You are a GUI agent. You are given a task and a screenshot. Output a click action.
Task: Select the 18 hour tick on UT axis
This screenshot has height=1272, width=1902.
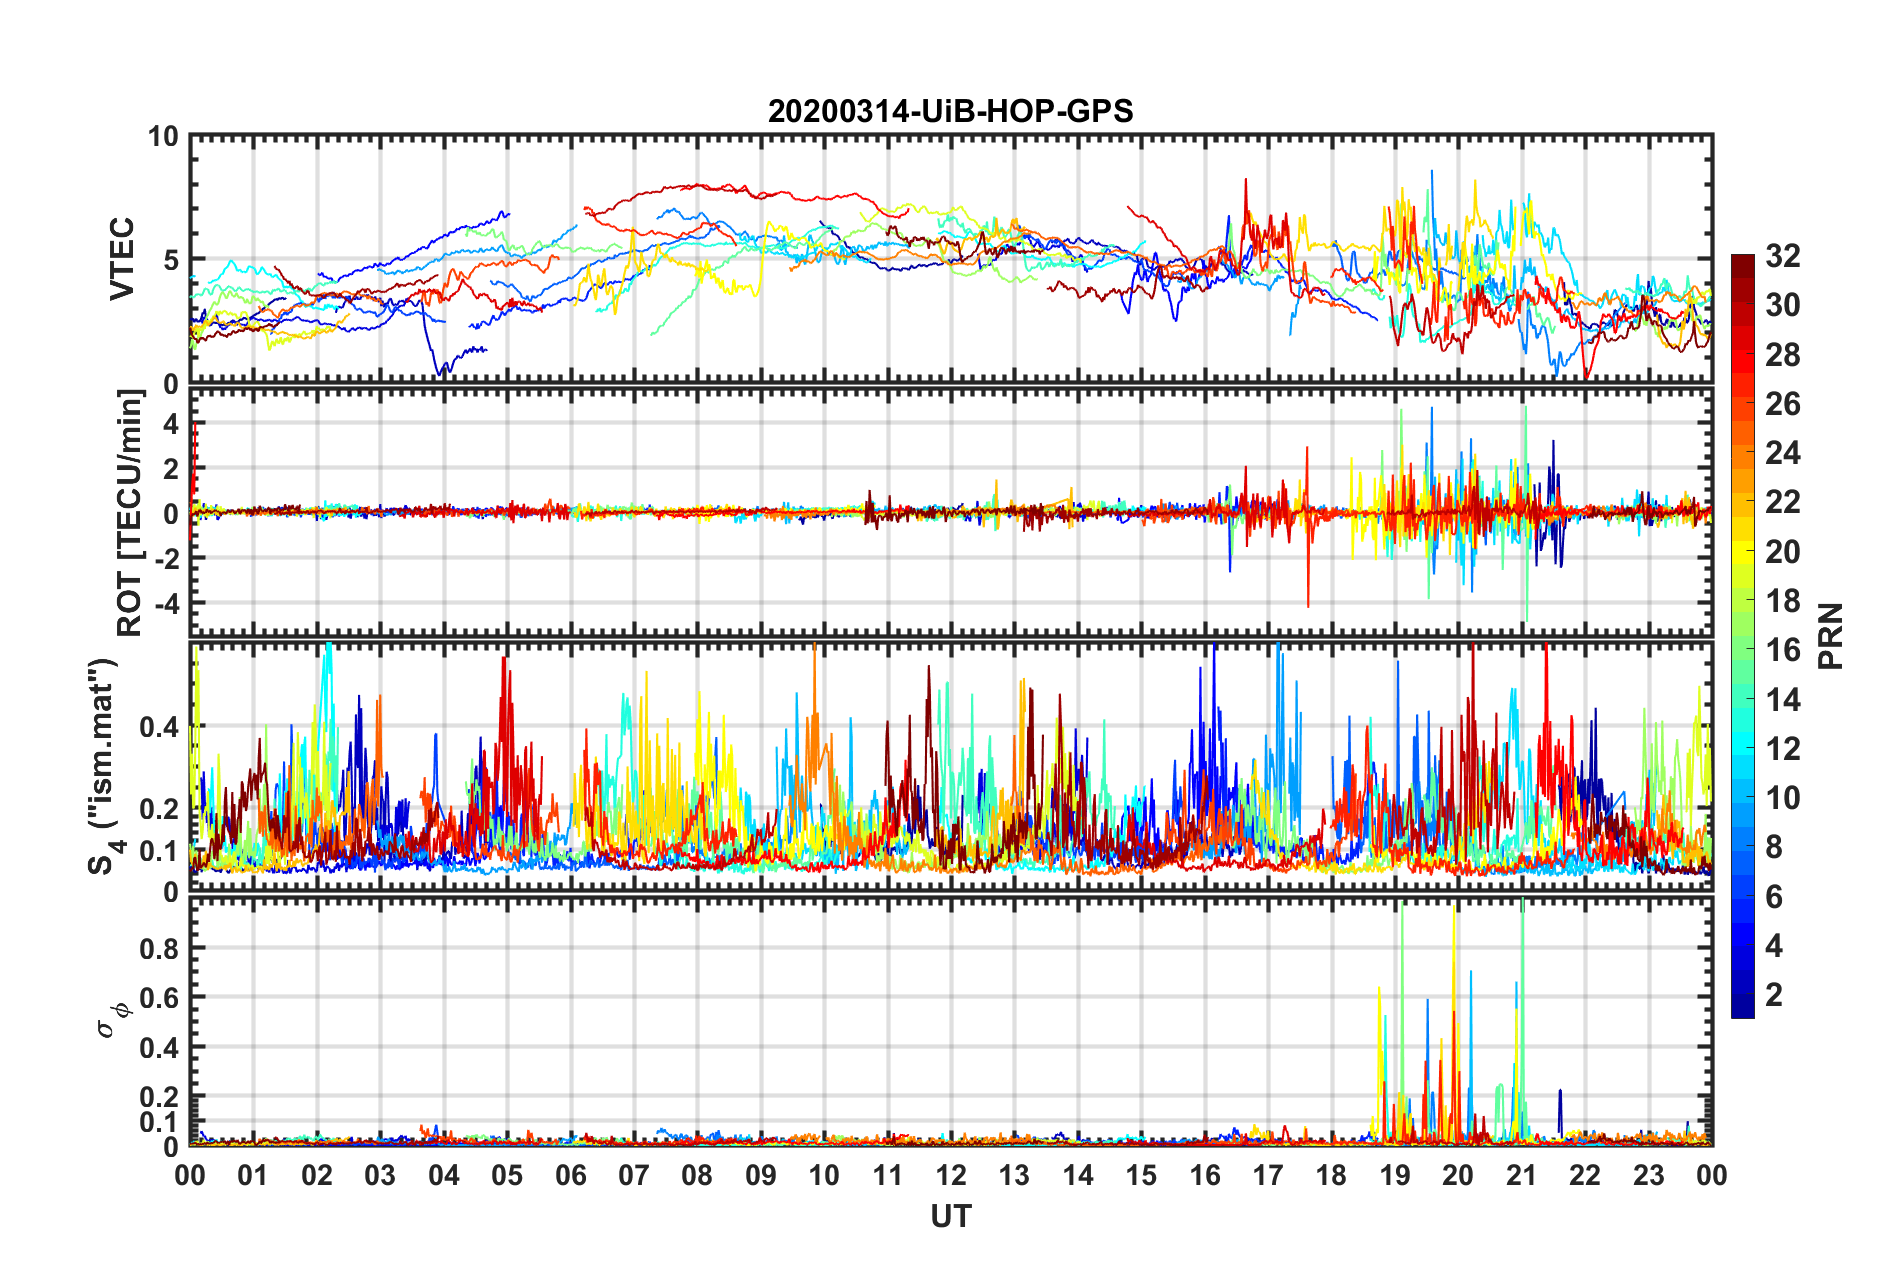[x=1331, y=1176]
